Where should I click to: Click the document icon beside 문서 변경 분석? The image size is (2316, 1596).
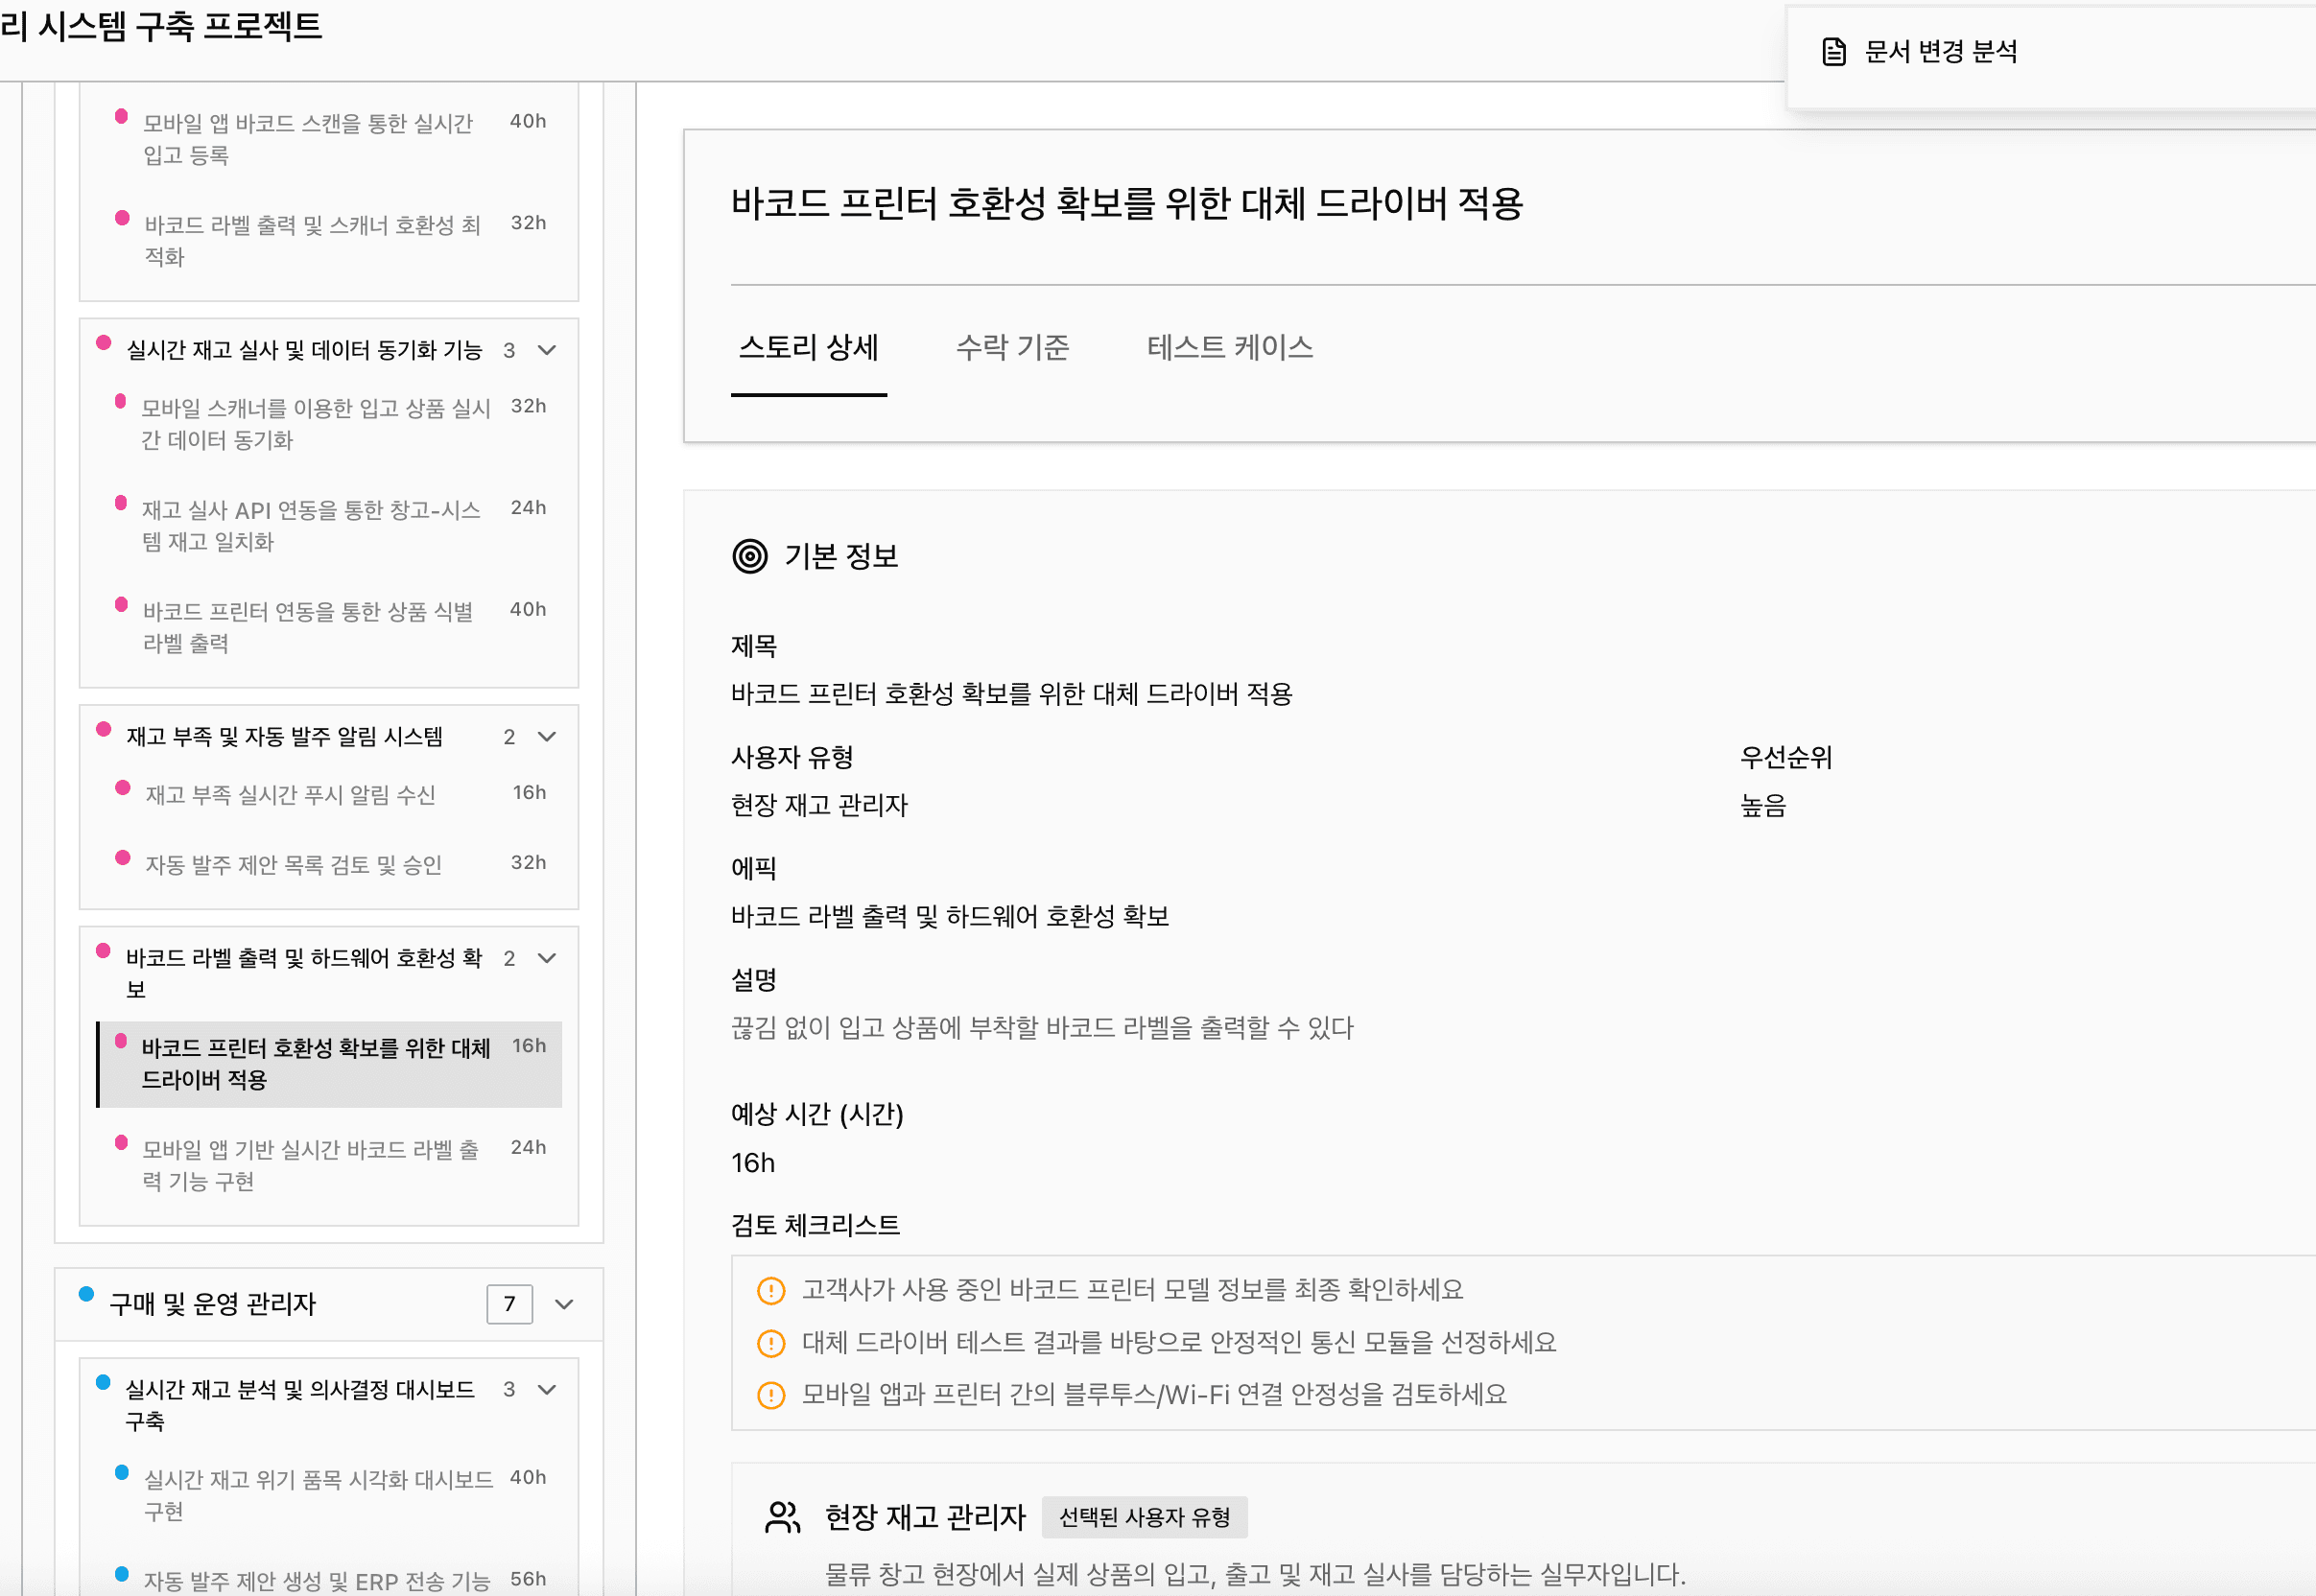click(x=1833, y=52)
